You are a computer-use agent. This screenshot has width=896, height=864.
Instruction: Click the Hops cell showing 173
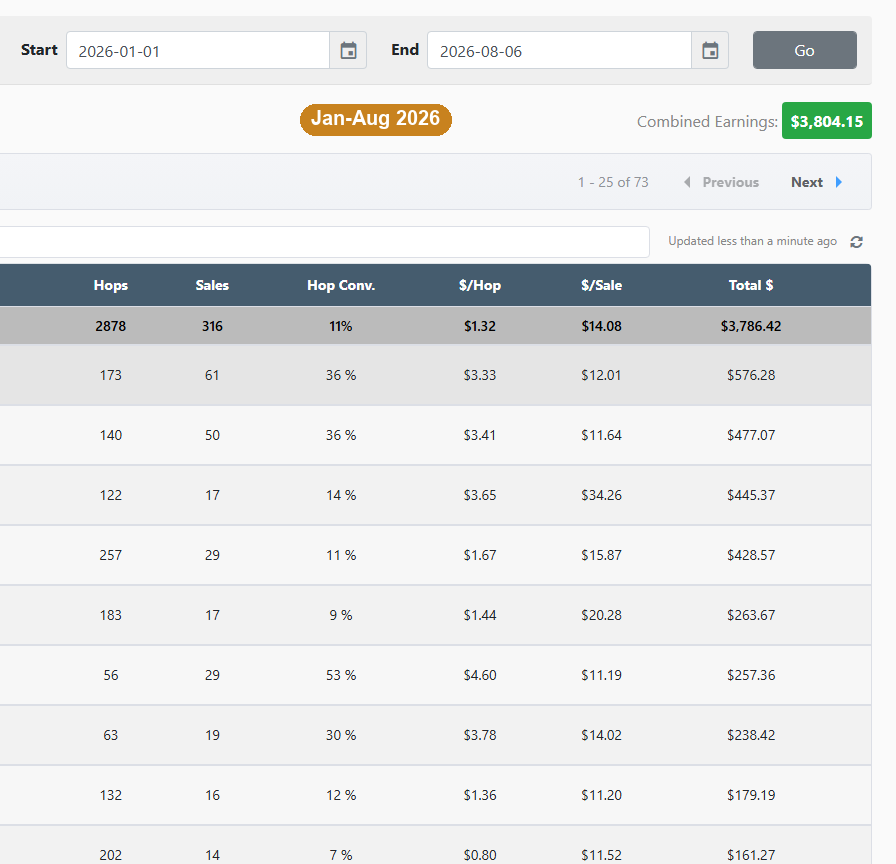[x=111, y=375]
